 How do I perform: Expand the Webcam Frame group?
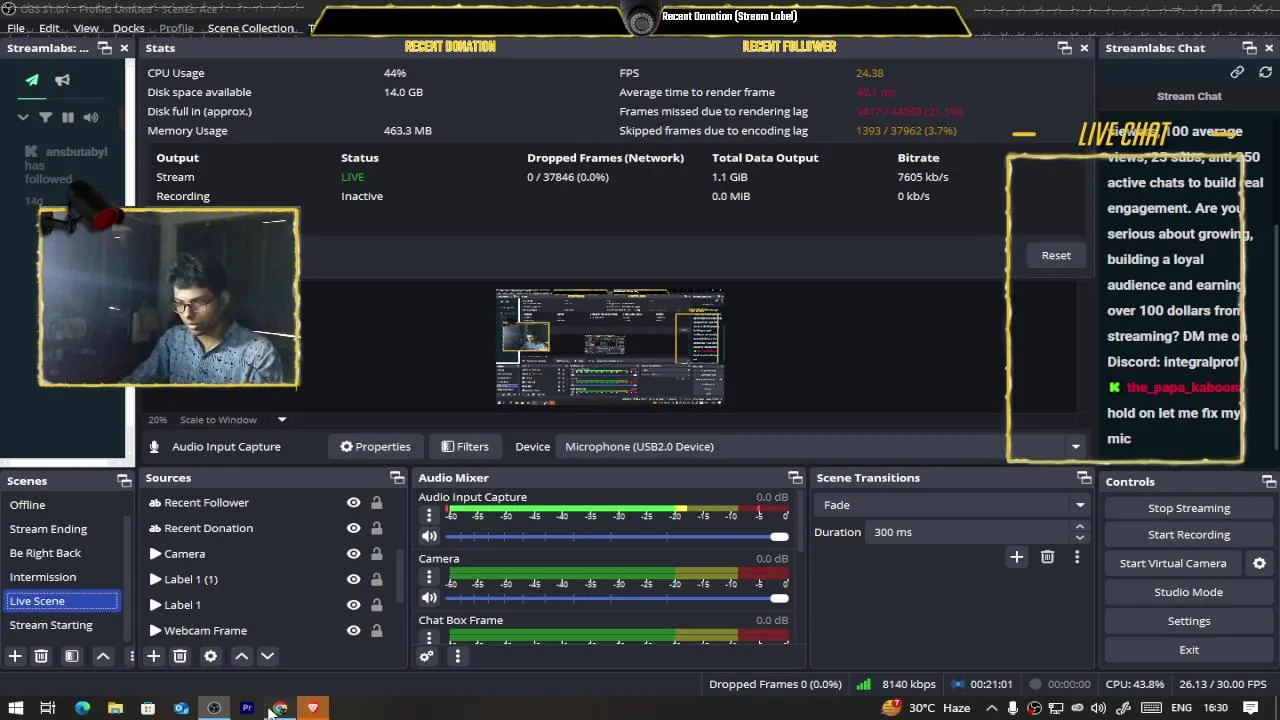(155, 631)
